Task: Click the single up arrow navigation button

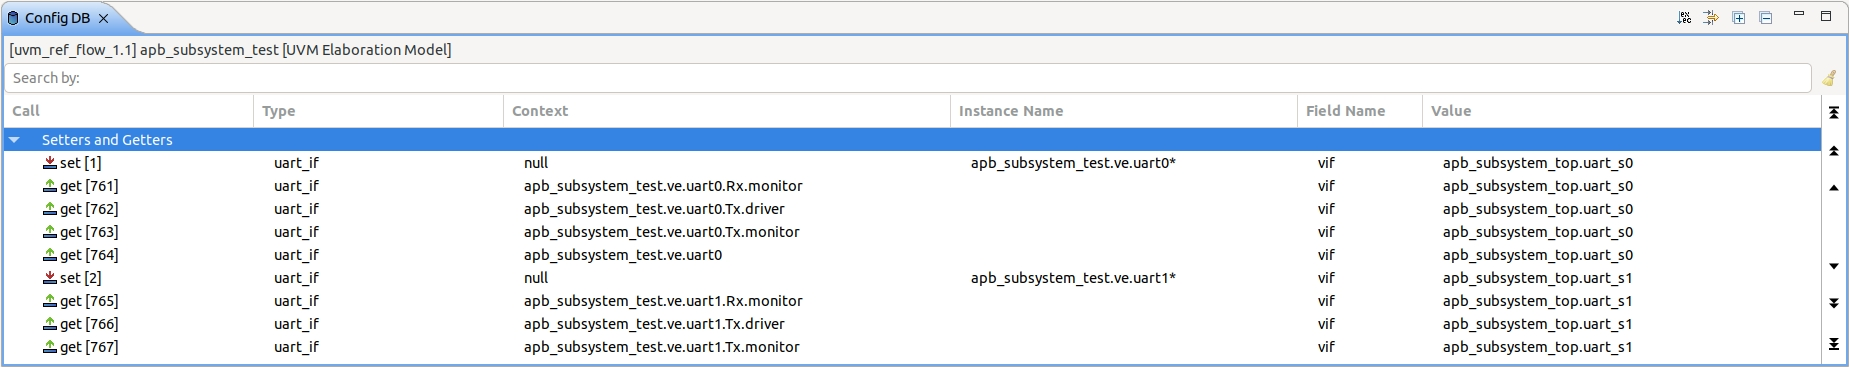Action: (x=1834, y=188)
